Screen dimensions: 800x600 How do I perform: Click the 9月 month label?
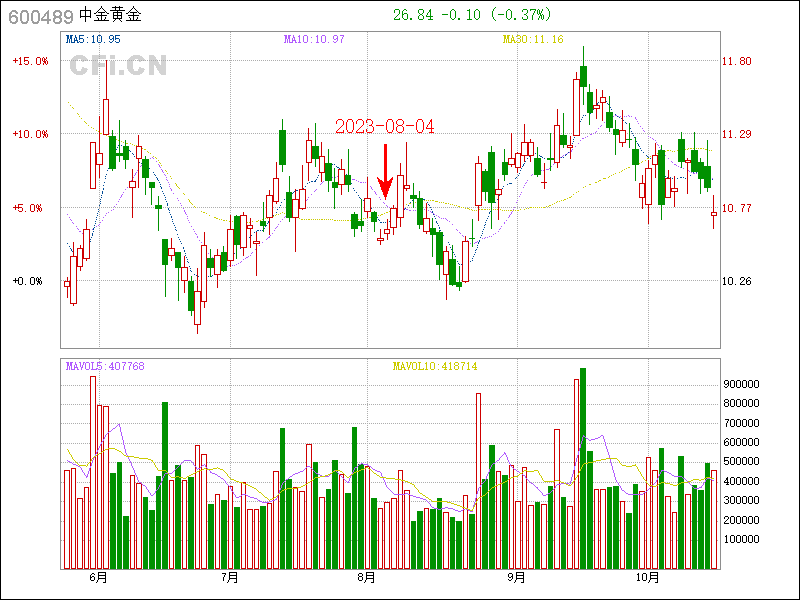point(517,578)
